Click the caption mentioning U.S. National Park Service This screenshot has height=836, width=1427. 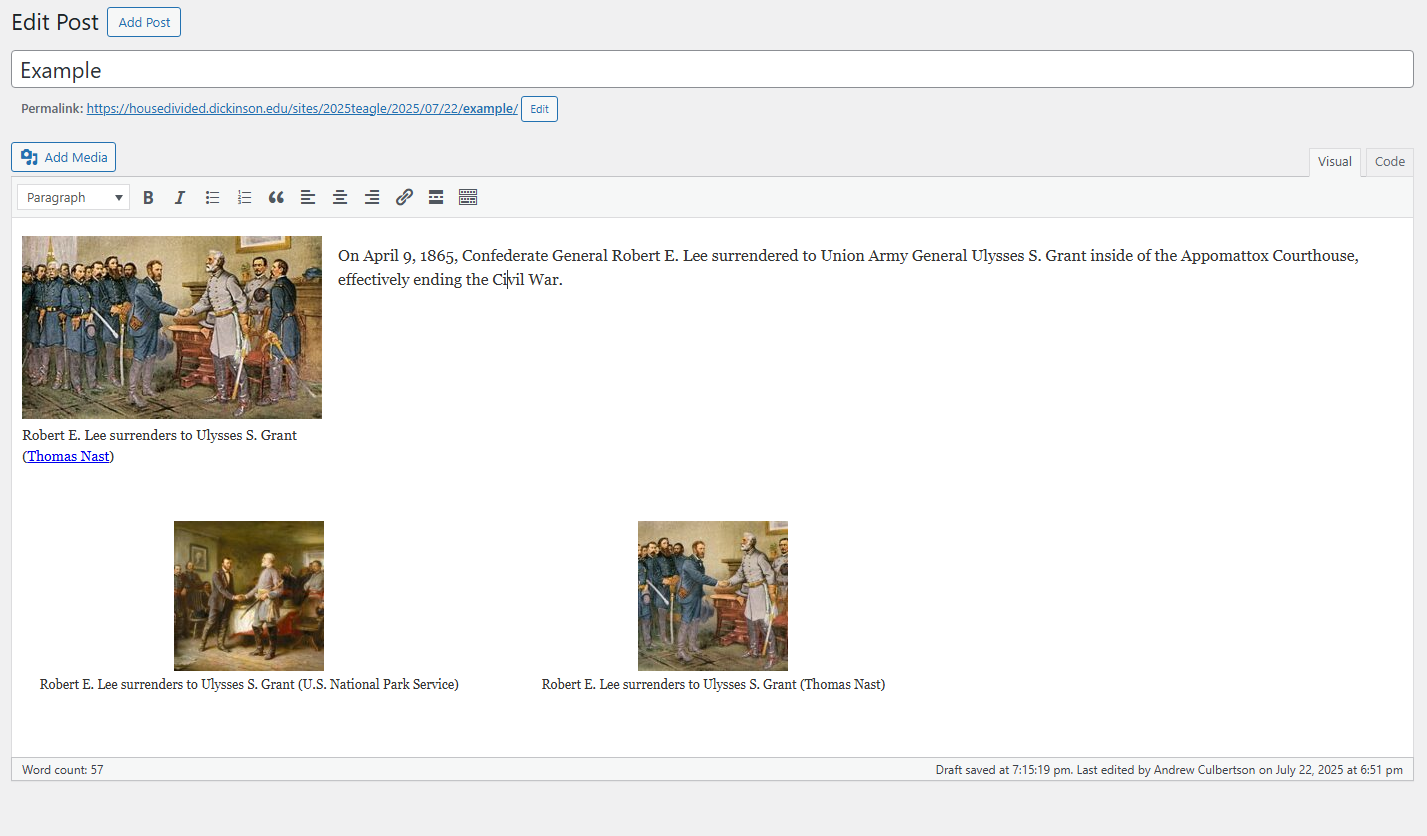click(249, 684)
